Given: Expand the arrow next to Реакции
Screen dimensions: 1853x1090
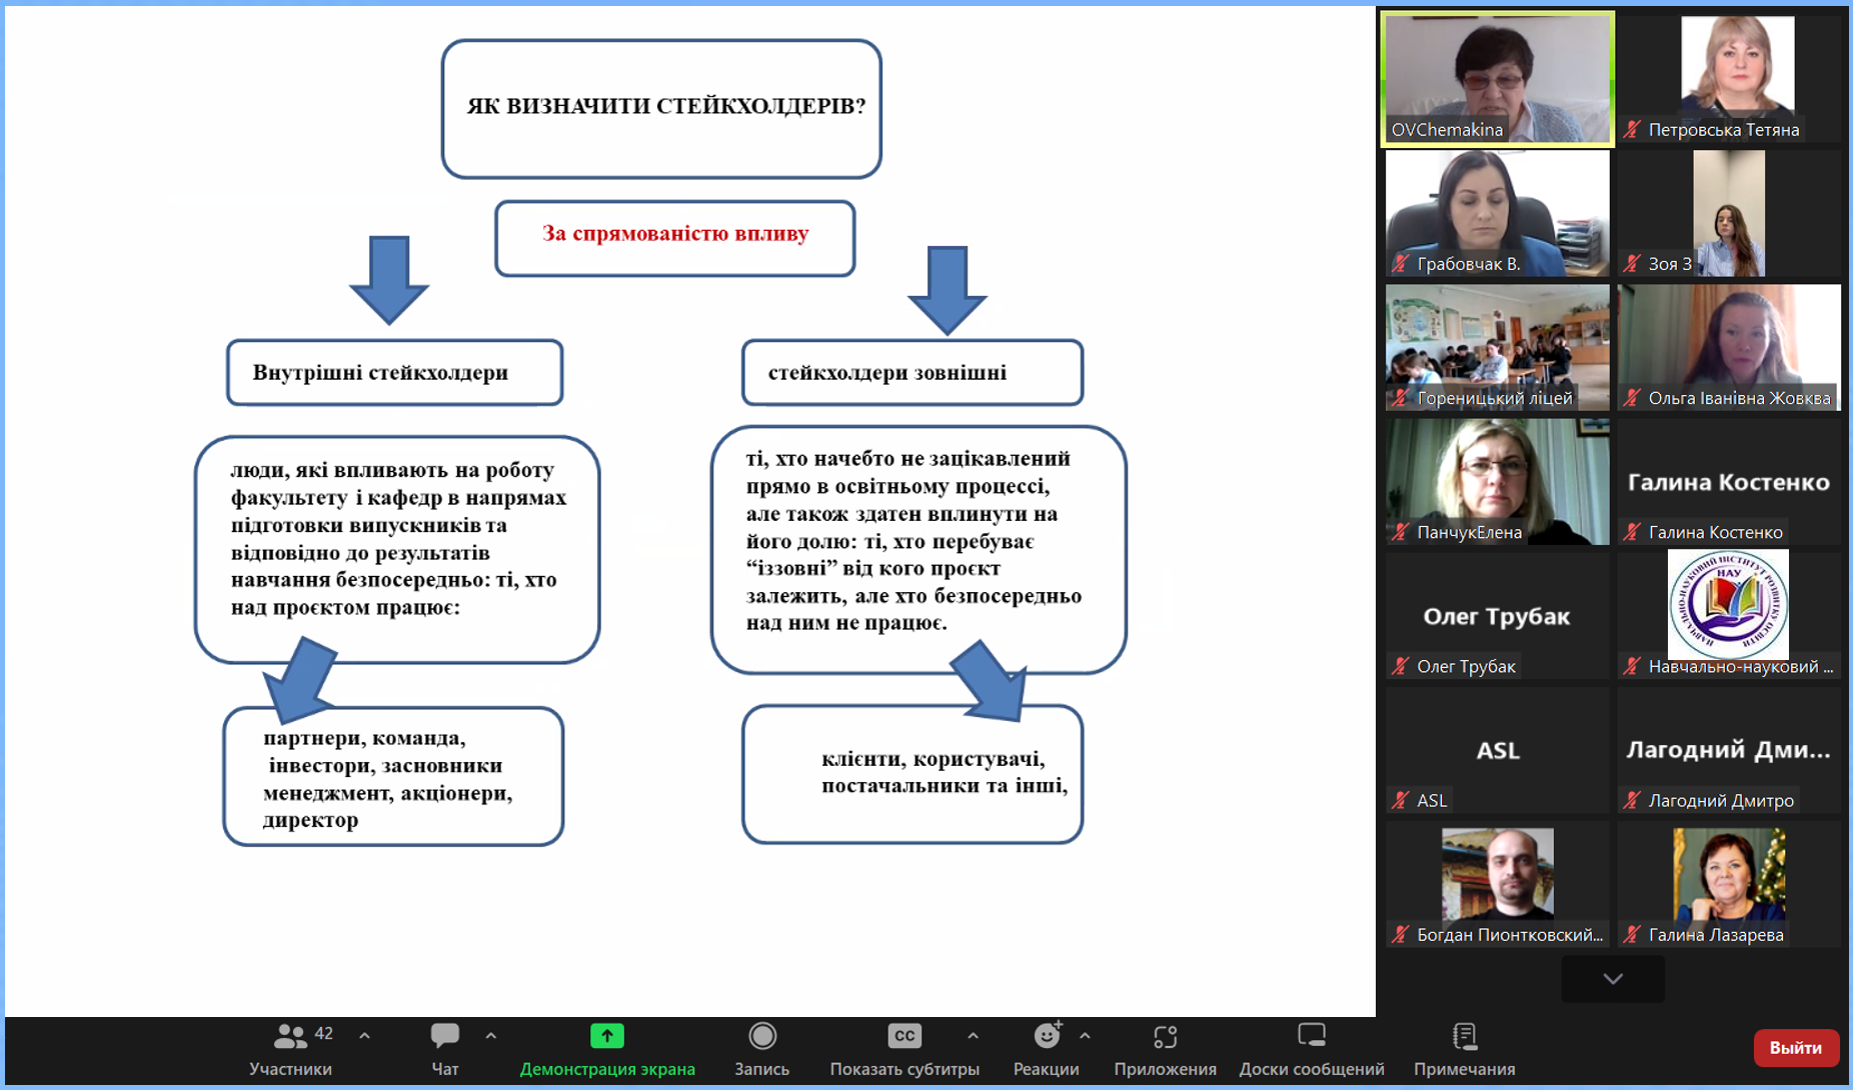Looking at the screenshot, I should tap(1085, 1036).
